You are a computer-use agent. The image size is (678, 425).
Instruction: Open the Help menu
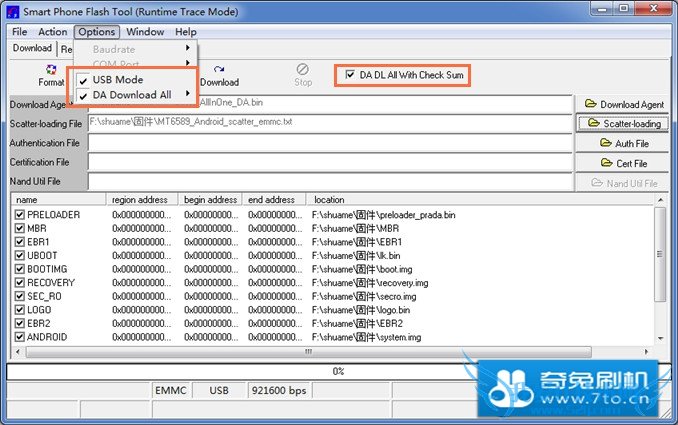[185, 32]
